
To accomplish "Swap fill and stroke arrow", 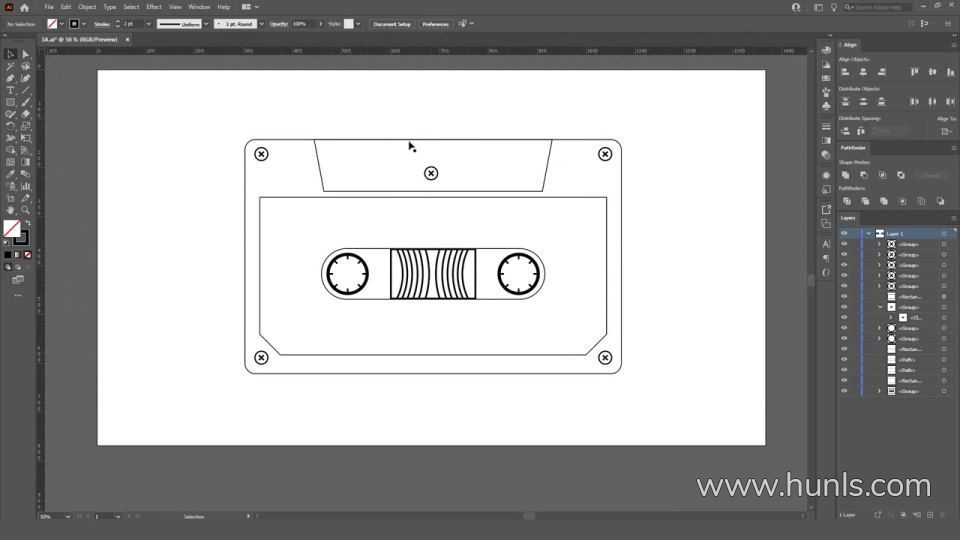I will [x=28, y=223].
